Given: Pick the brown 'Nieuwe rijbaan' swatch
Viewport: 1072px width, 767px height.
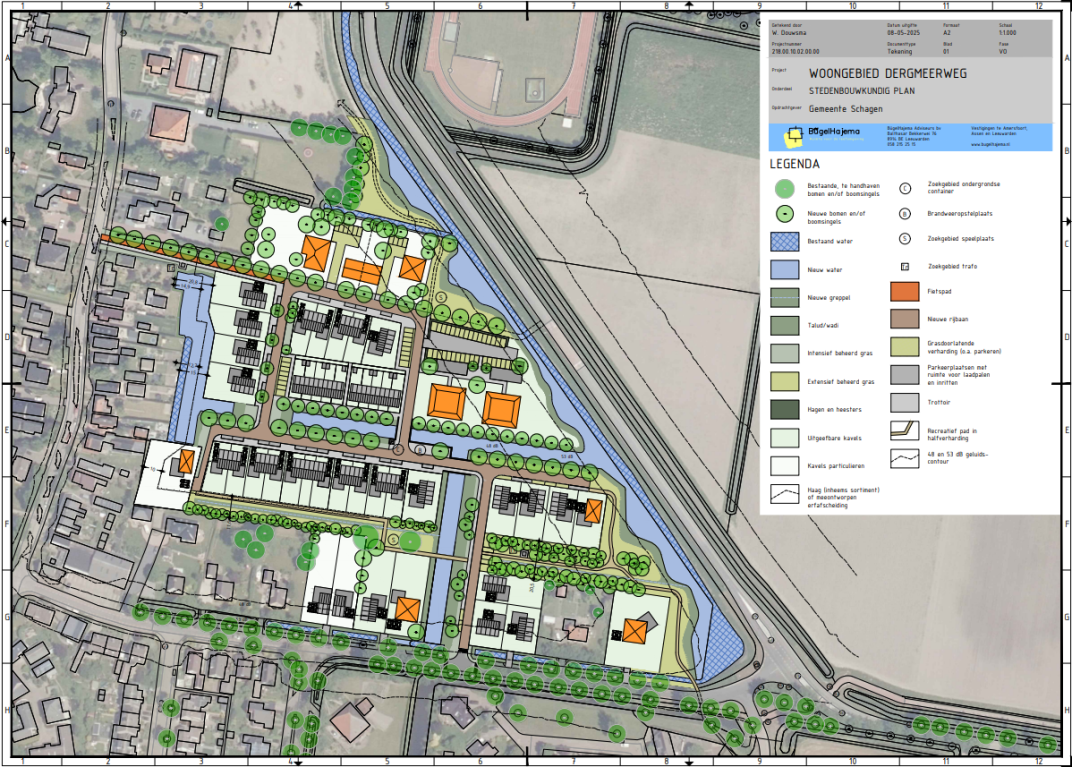Looking at the screenshot, I should [904, 320].
